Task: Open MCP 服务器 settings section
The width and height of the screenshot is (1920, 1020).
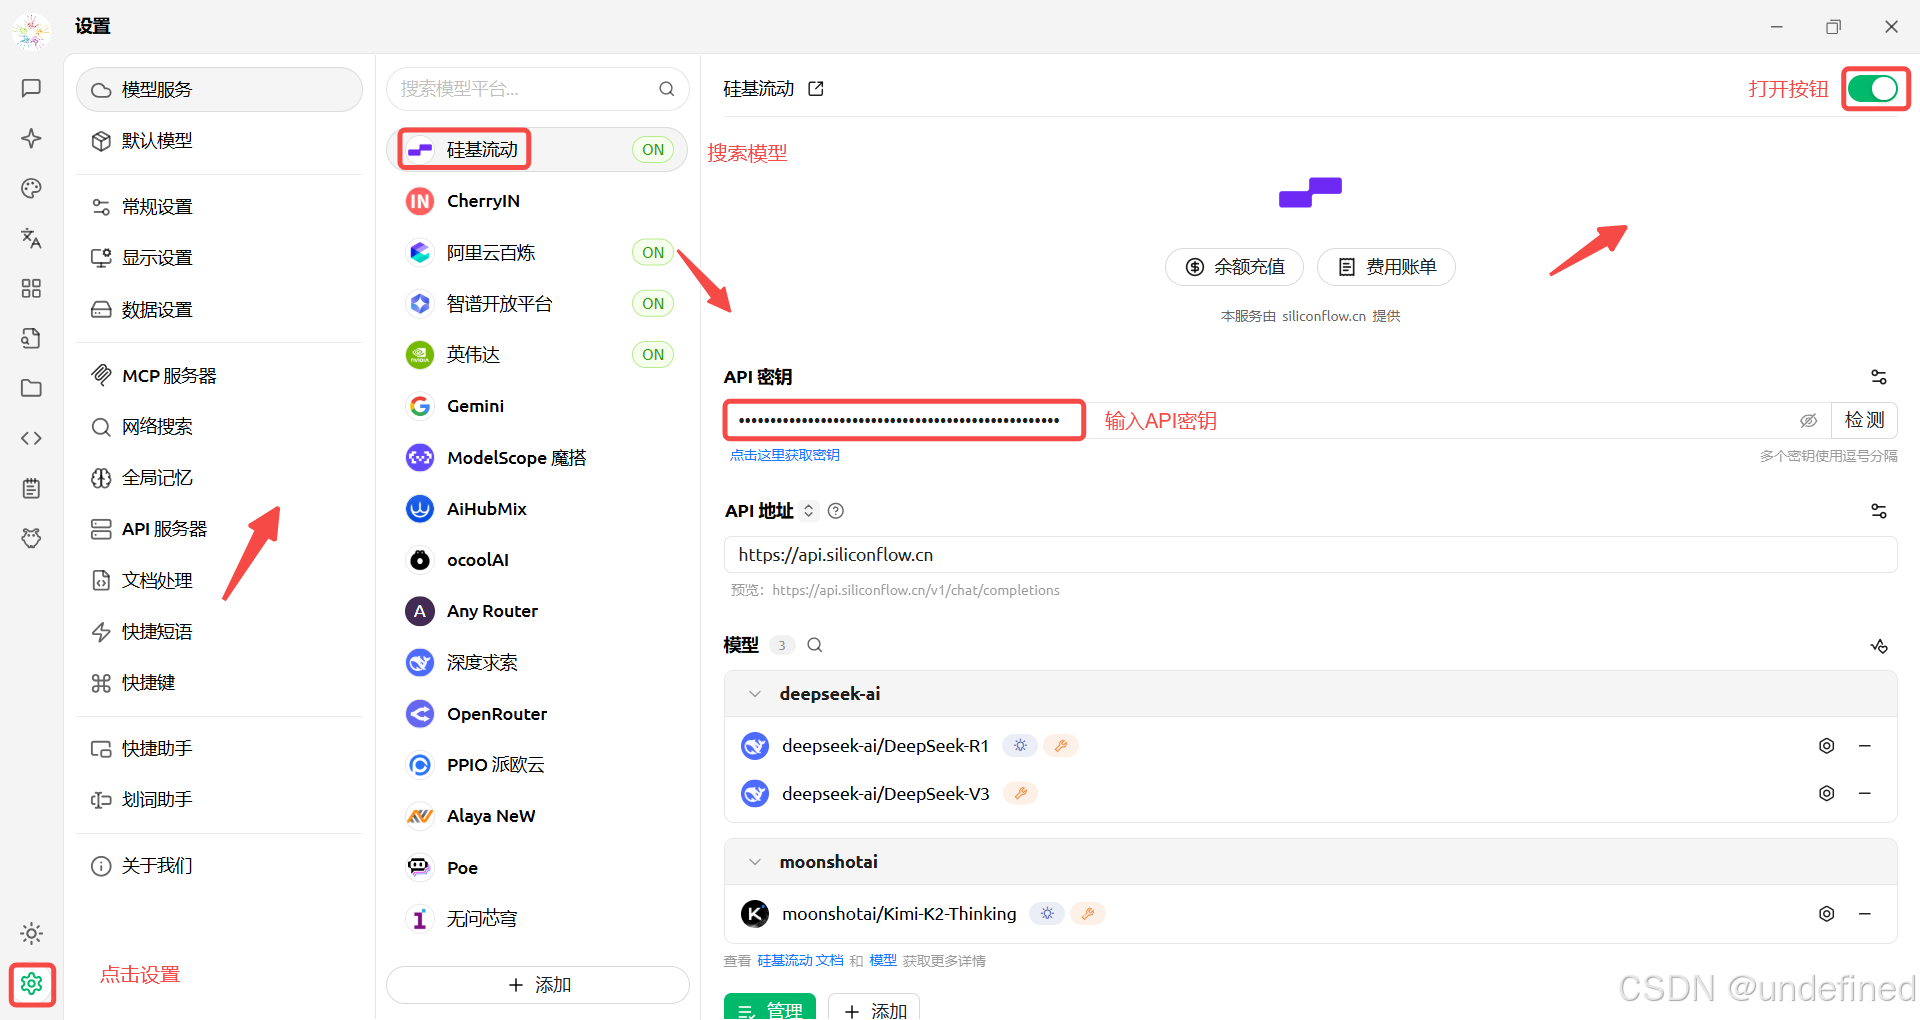Action: pyautogui.click(x=219, y=376)
